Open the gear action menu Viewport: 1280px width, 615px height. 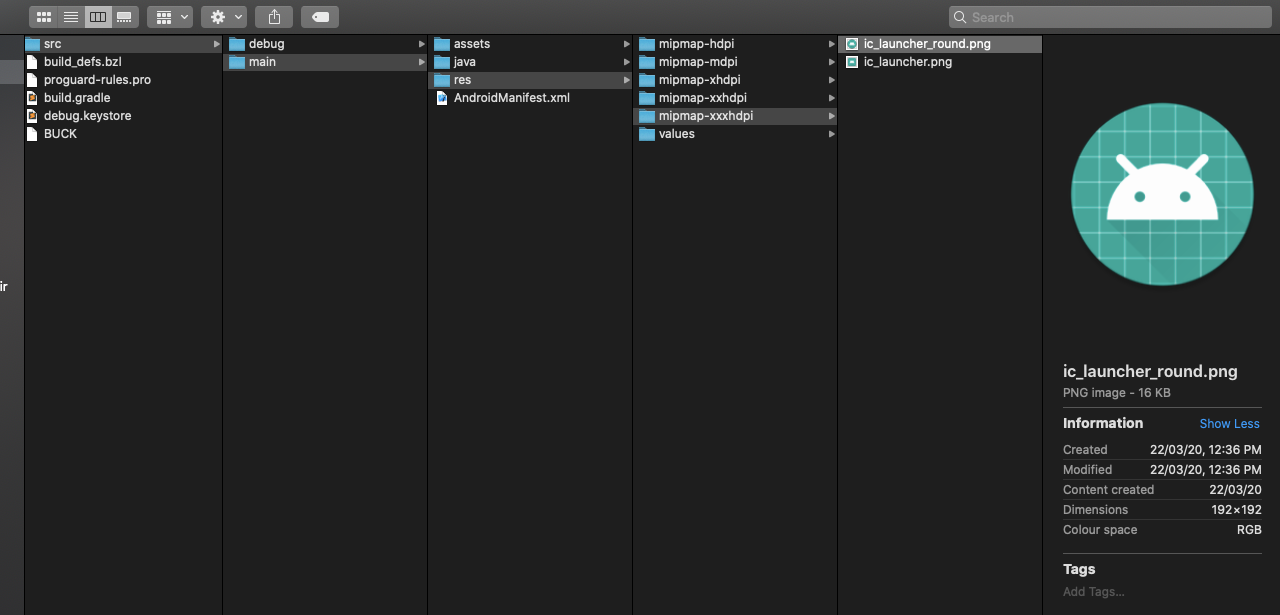pos(224,17)
